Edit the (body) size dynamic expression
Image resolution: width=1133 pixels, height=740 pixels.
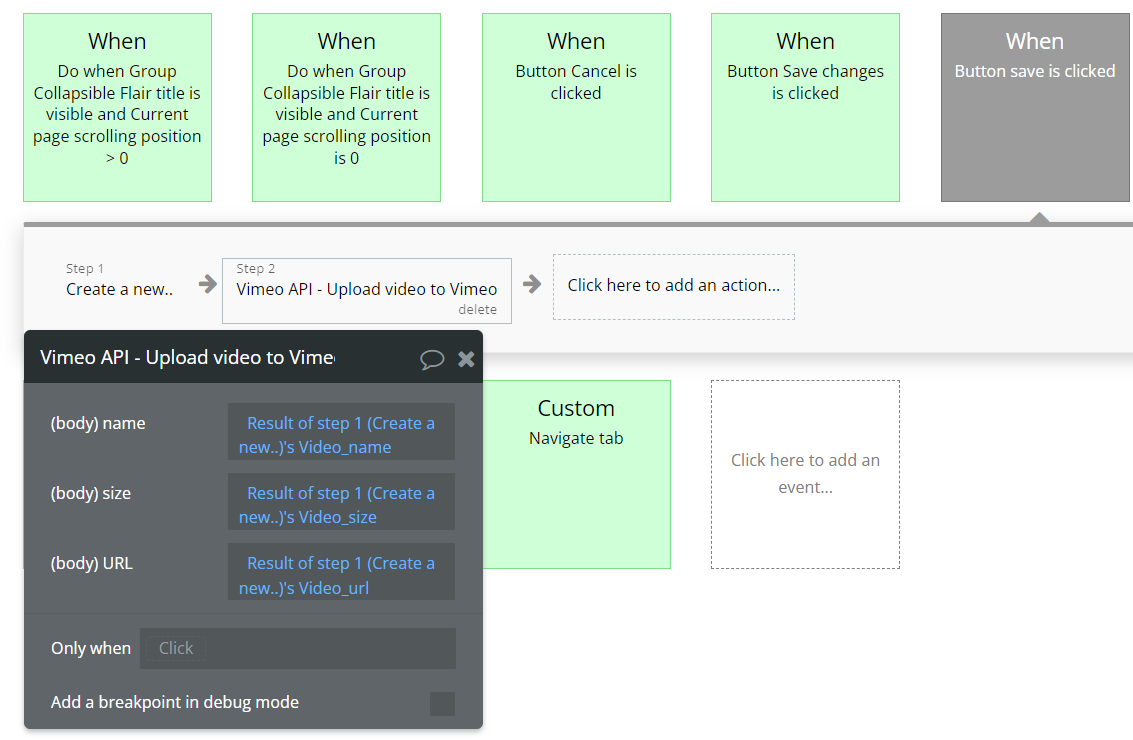tap(341, 502)
